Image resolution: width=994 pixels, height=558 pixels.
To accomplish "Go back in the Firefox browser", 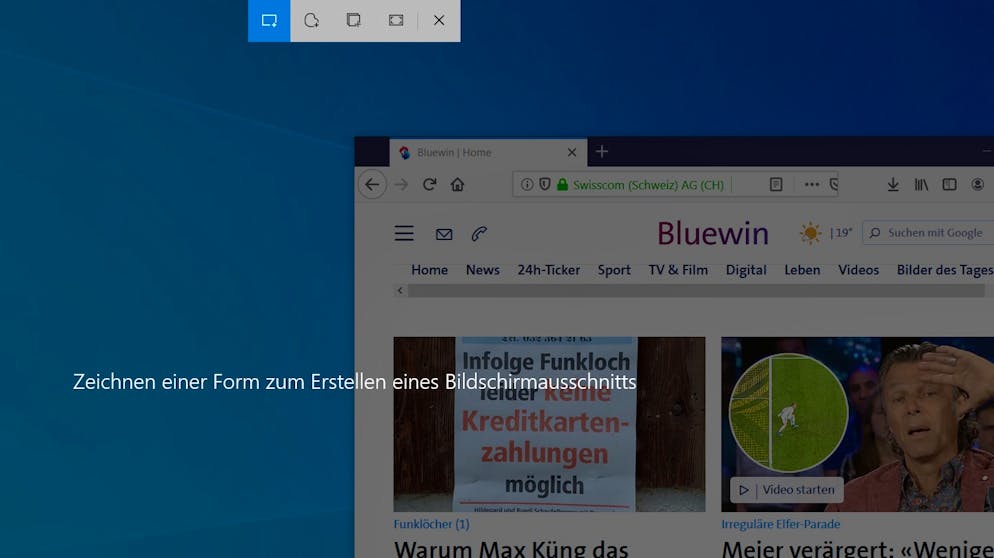I will [372, 185].
